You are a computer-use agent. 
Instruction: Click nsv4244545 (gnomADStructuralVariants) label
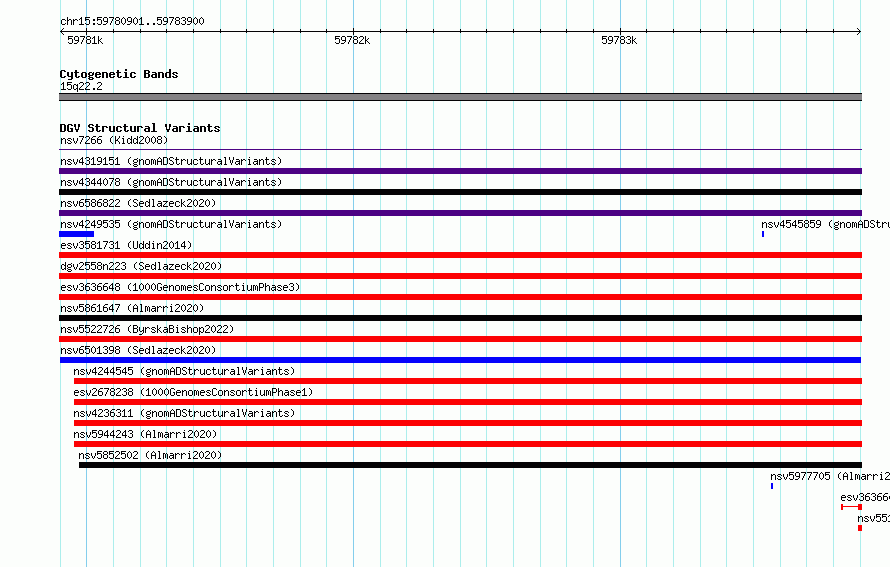184,371
